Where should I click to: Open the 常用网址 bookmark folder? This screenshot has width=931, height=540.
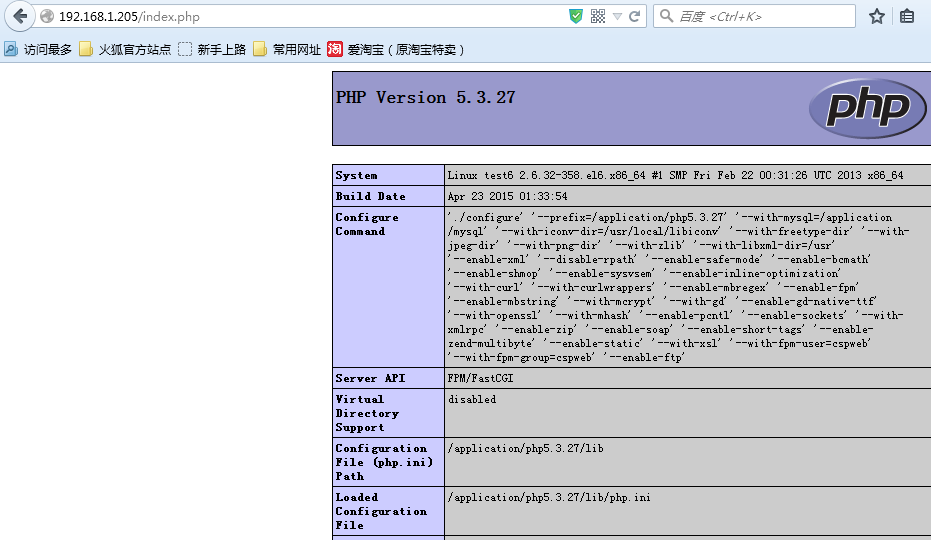pyautogui.click(x=287, y=49)
